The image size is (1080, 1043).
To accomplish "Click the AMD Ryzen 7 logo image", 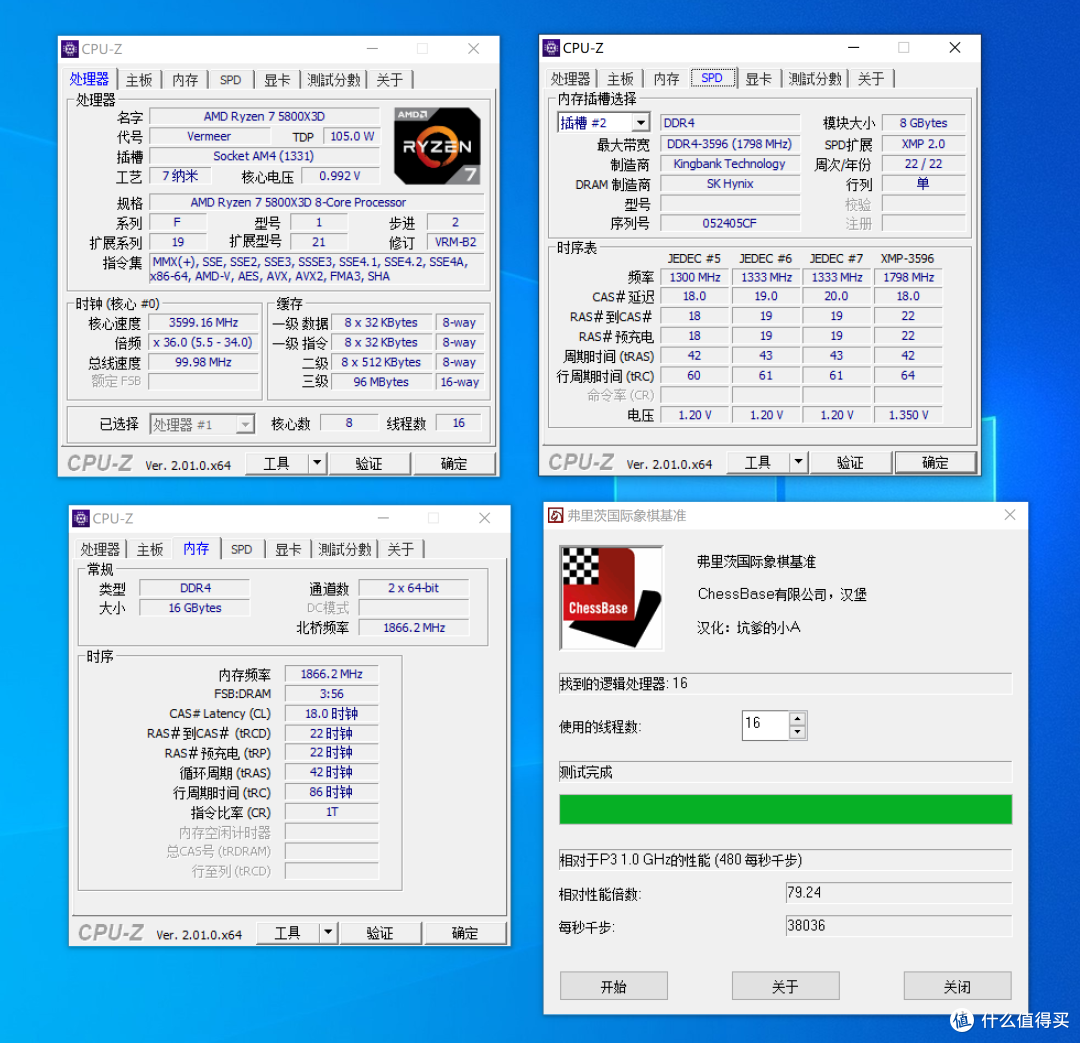I will [437, 145].
